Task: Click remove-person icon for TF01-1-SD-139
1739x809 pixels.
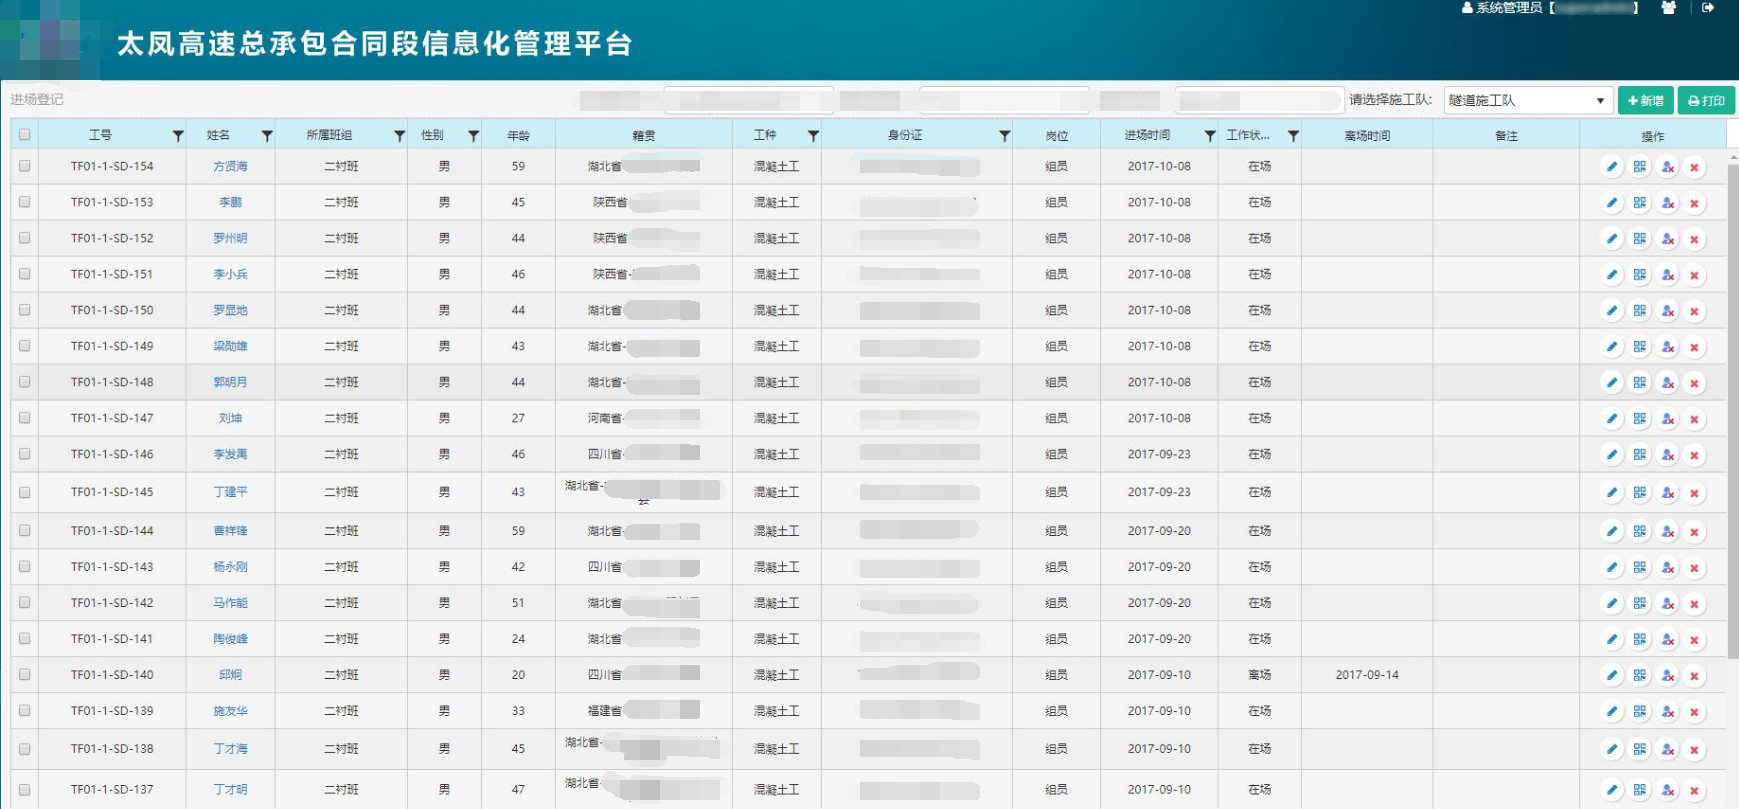Action: (x=1667, y=712)
